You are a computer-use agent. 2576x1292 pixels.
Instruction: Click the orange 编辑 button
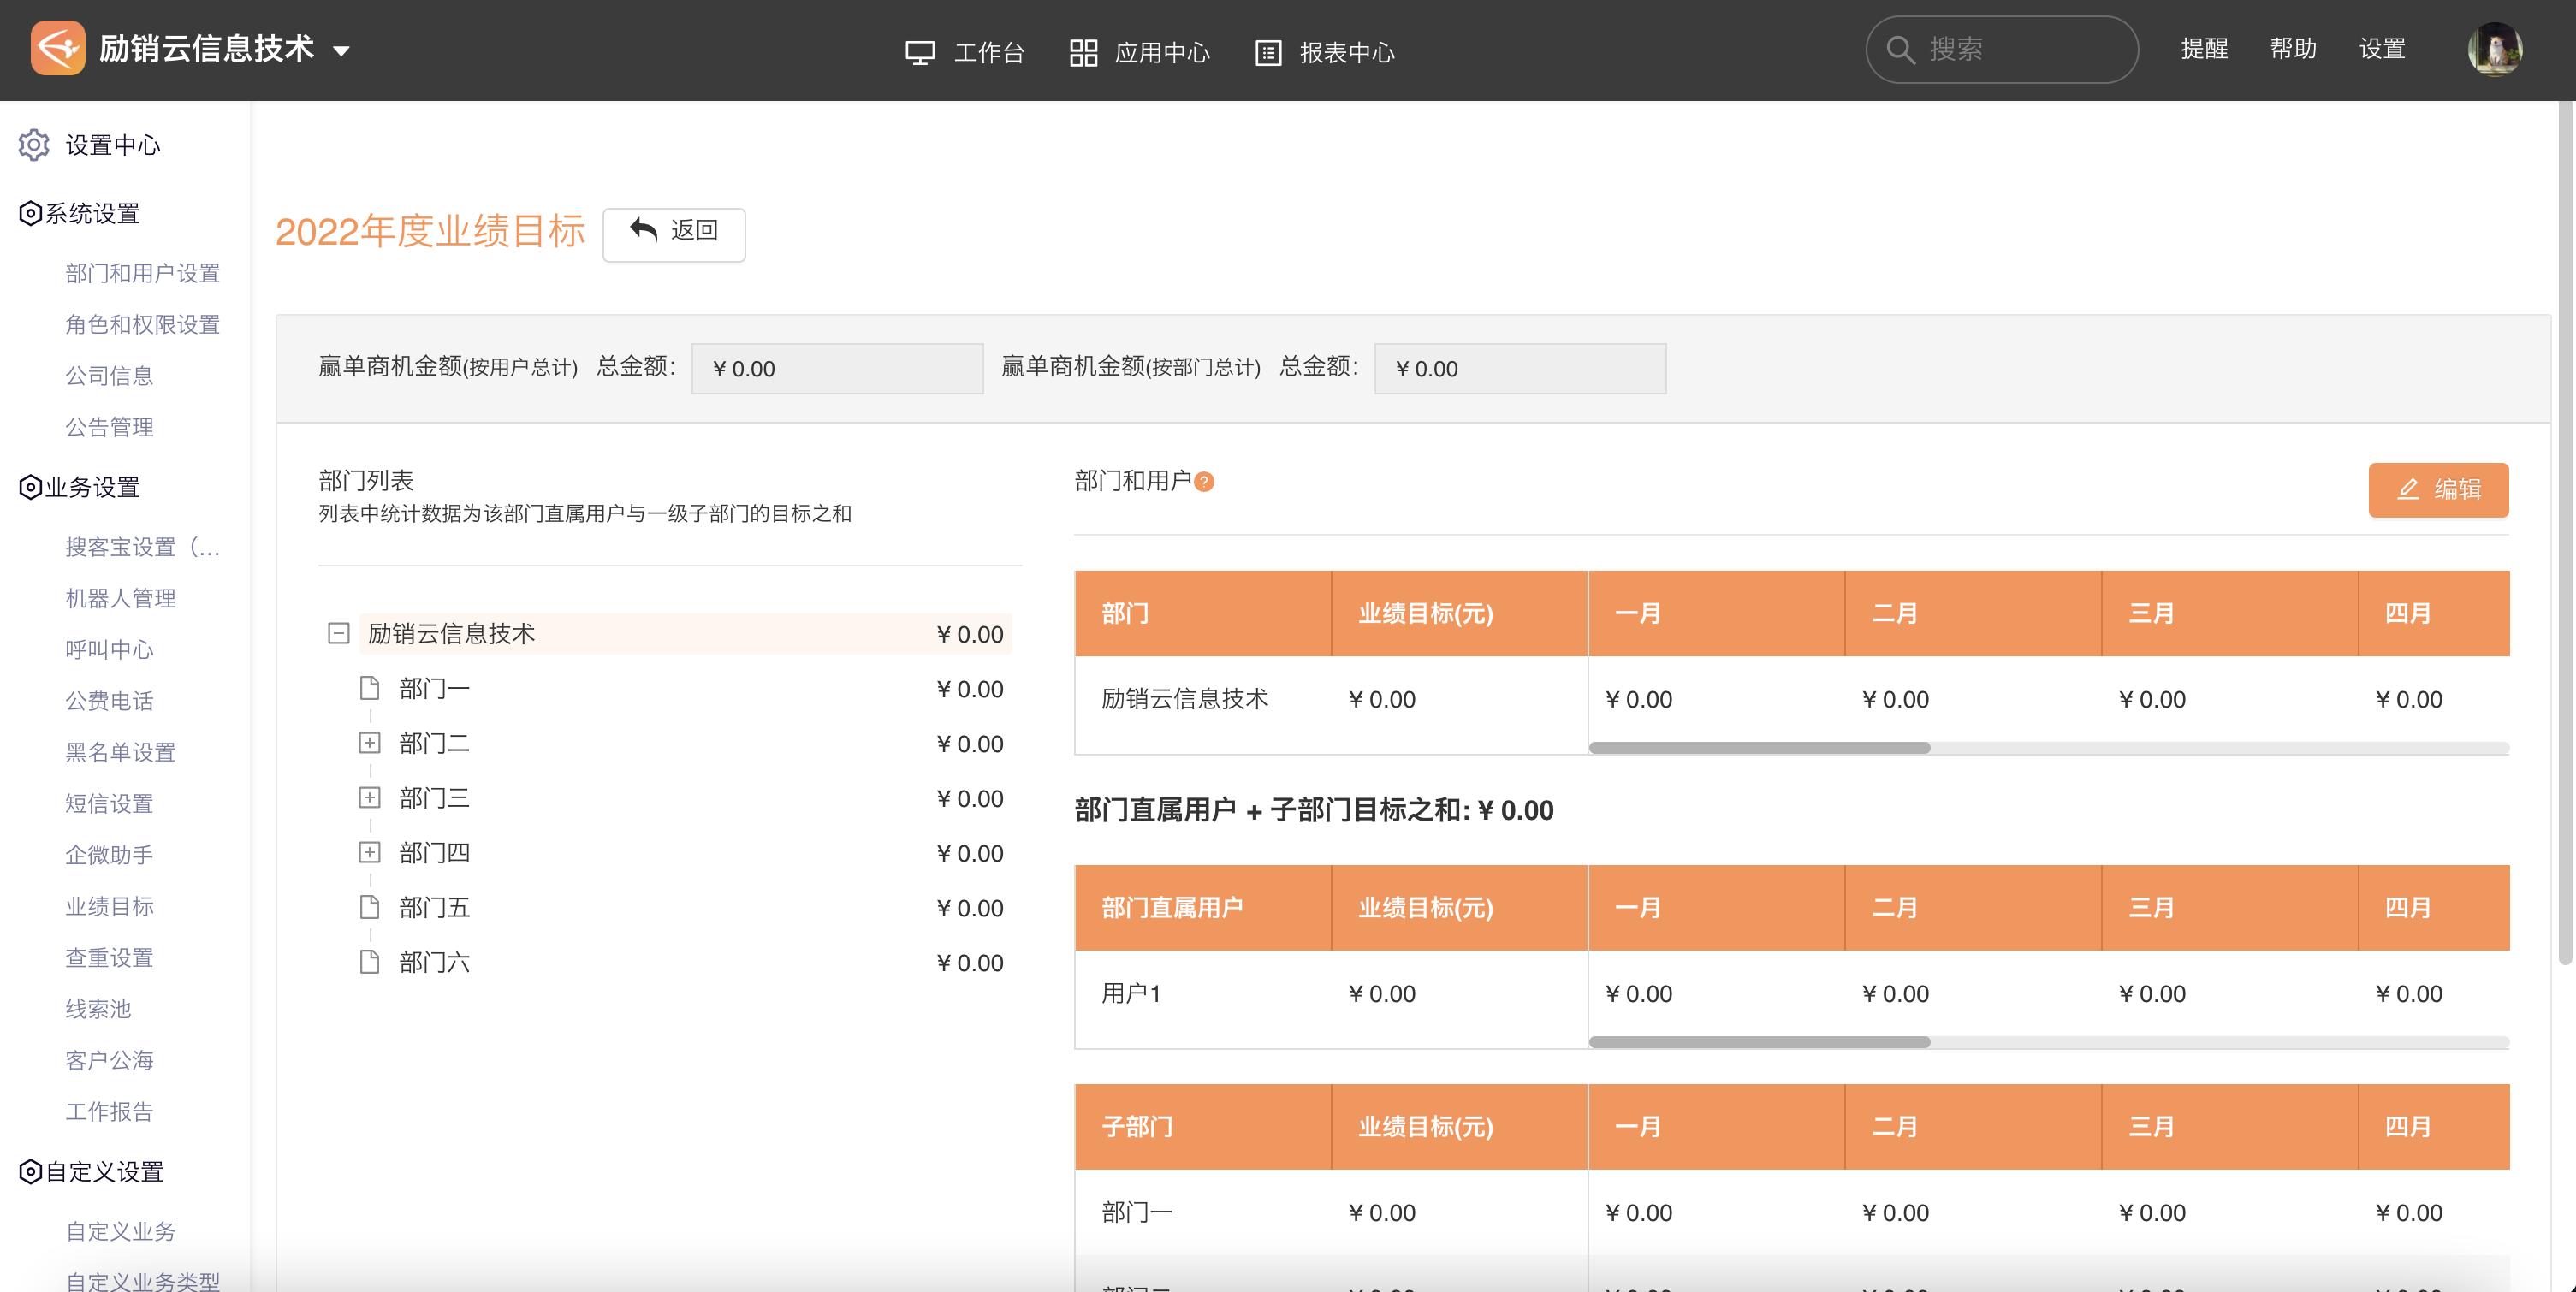2437,489
